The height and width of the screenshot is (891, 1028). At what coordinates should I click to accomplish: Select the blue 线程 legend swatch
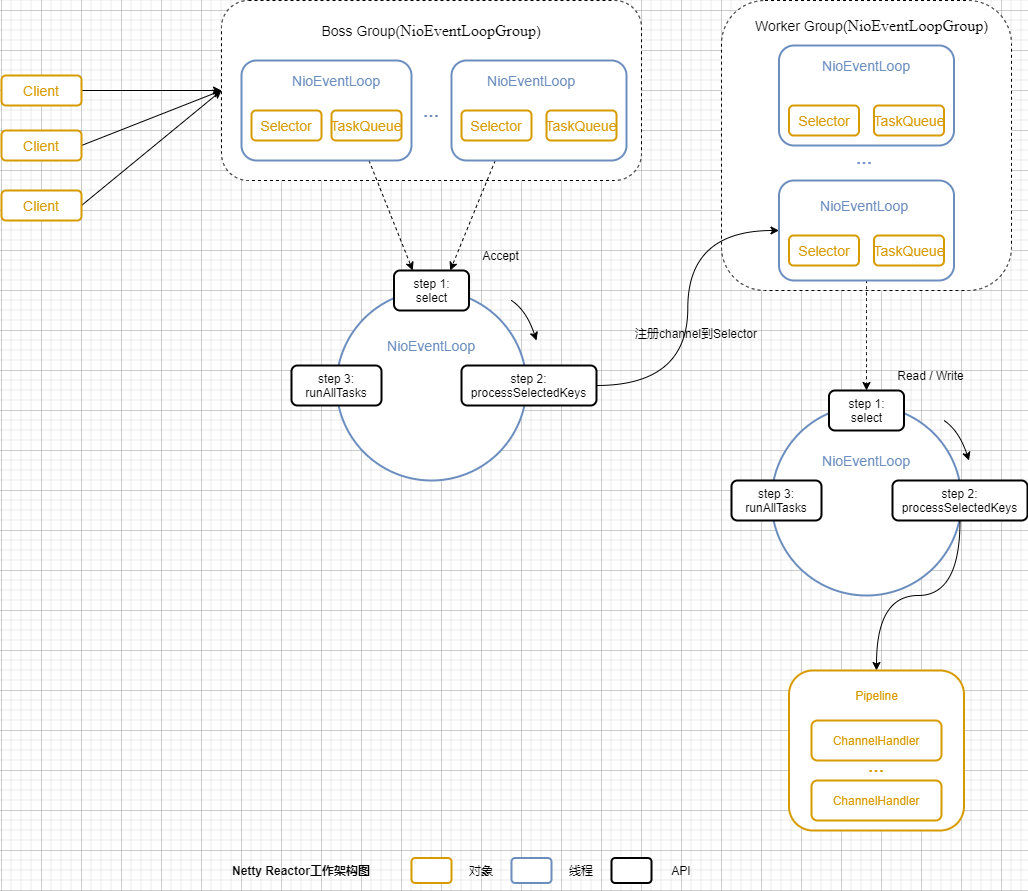pyautogui.click(x=531, y=871)
